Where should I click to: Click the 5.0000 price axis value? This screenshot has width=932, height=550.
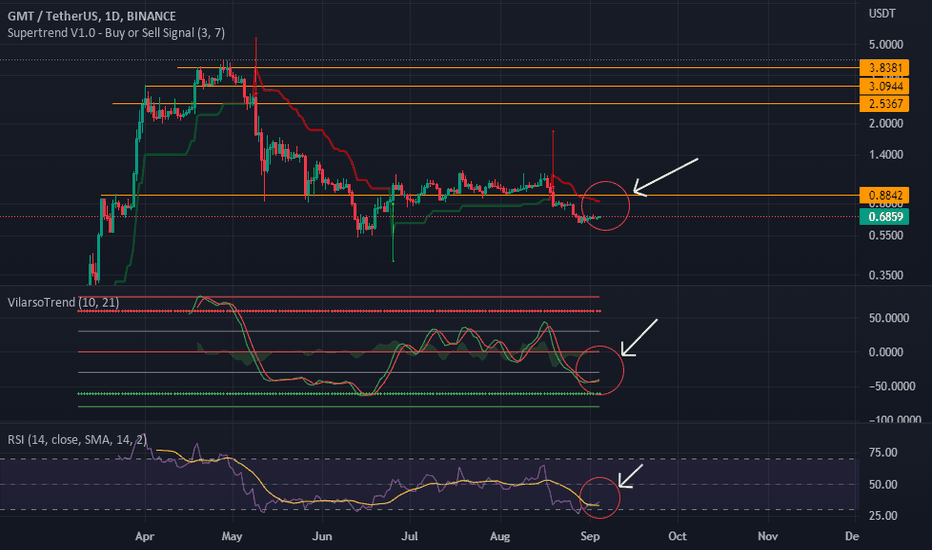click(886, 45)
